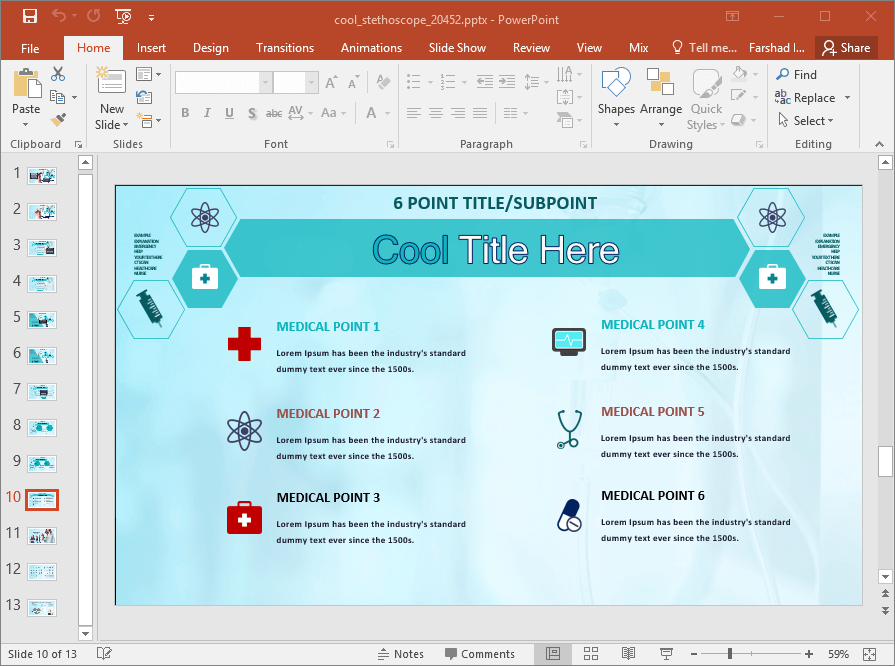Select the Format Painter brush

(57, 119)
